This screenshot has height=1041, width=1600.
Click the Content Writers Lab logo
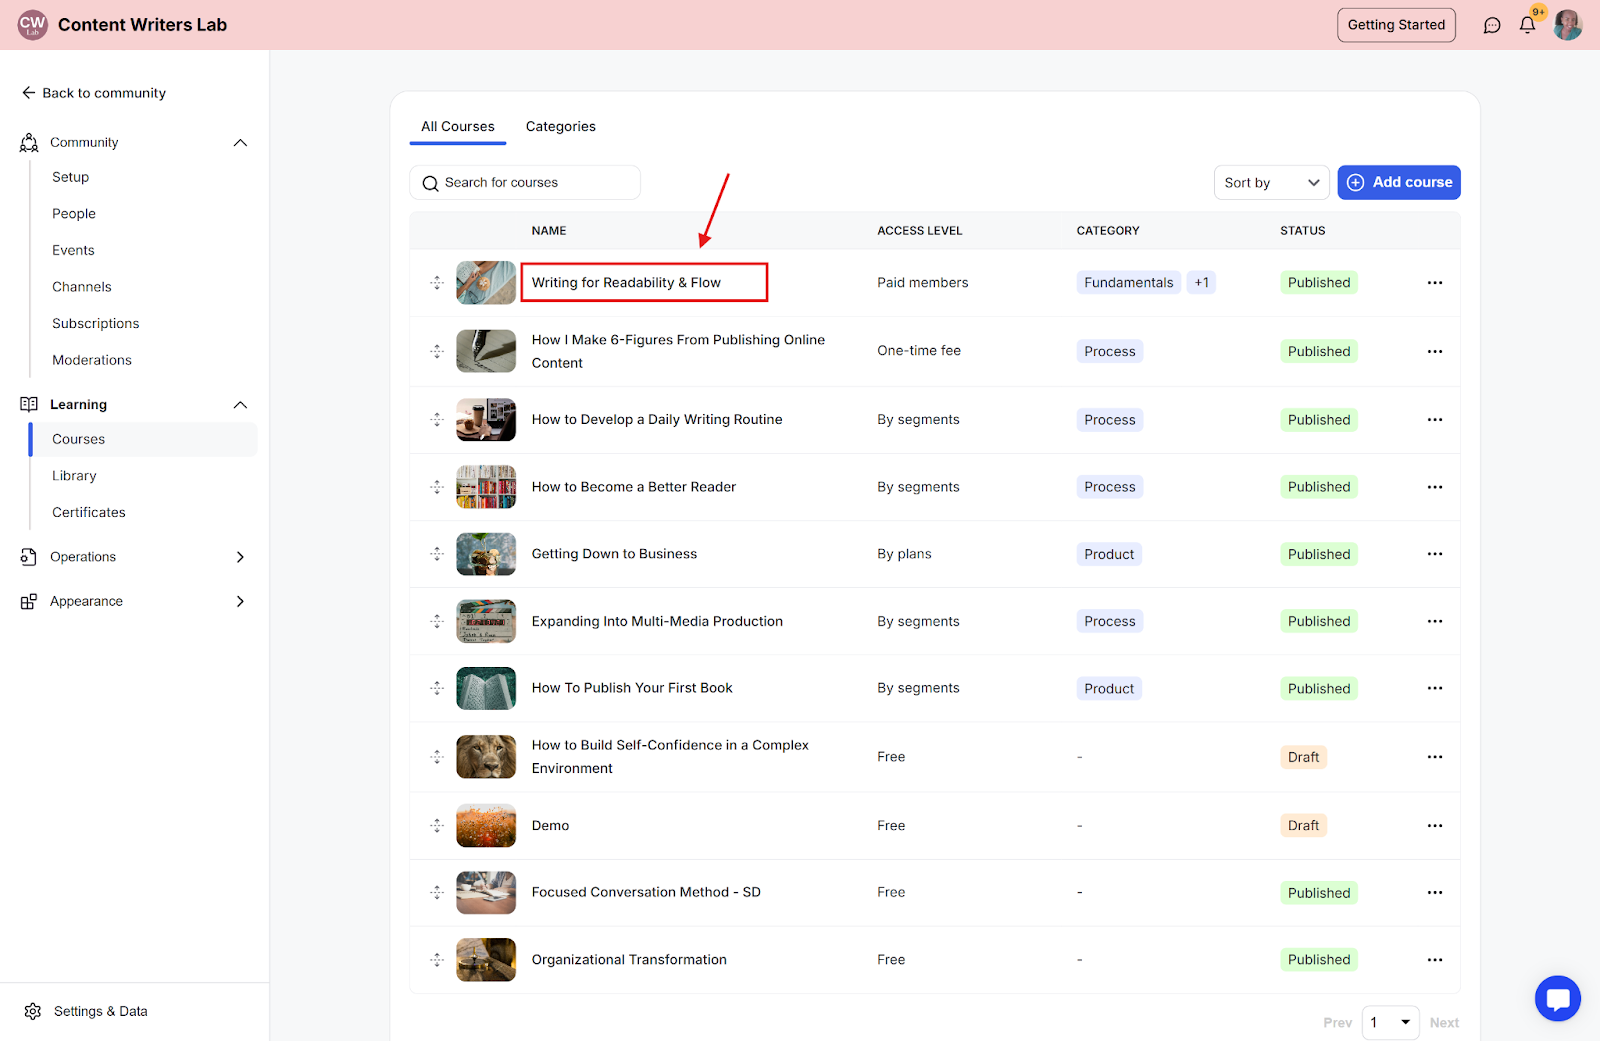pos(33,25)
